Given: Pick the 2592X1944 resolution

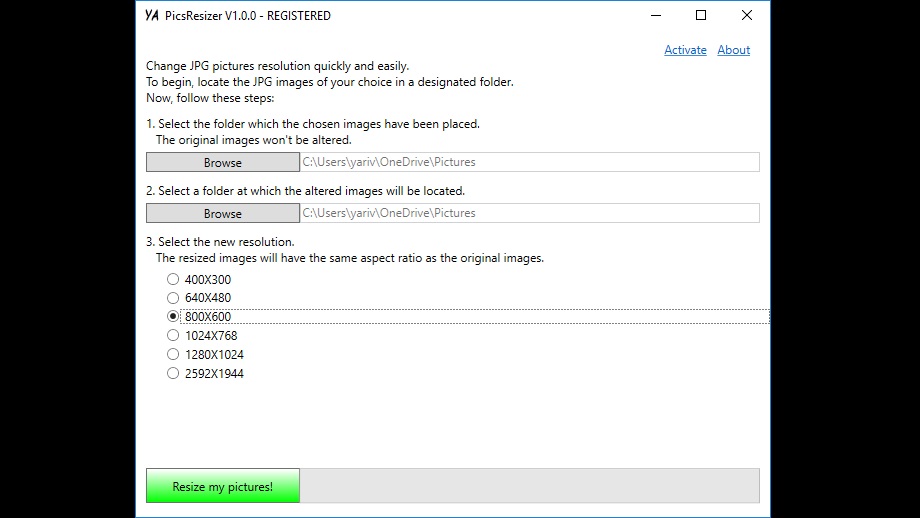Looking at the screenshot, I should (205, 373).
